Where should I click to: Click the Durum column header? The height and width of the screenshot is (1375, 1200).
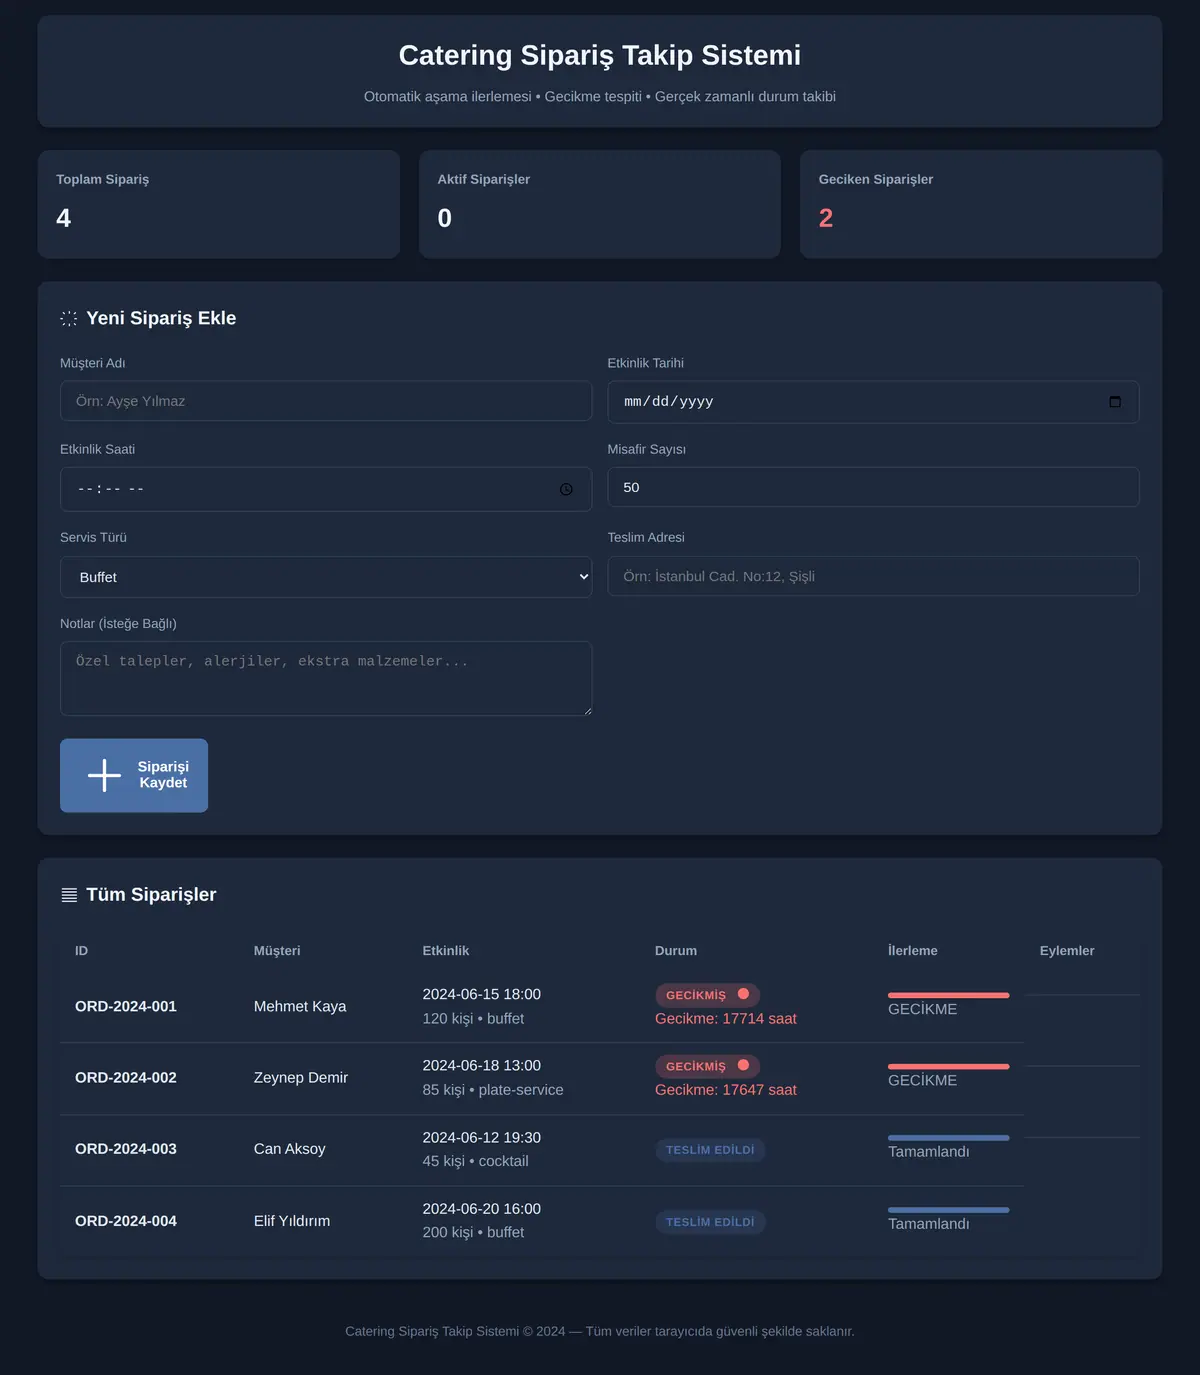pyautogui.click(x=676, y=951)
